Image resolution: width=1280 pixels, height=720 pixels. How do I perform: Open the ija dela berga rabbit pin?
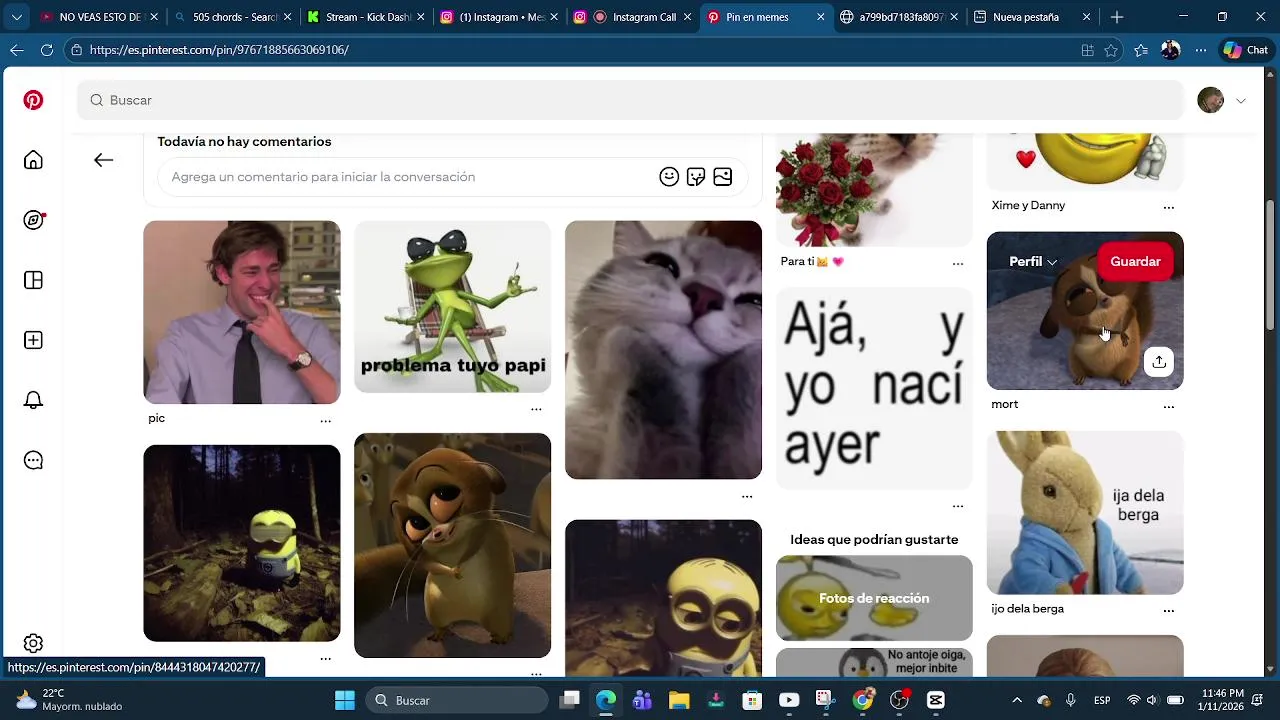click(1085, 513)
